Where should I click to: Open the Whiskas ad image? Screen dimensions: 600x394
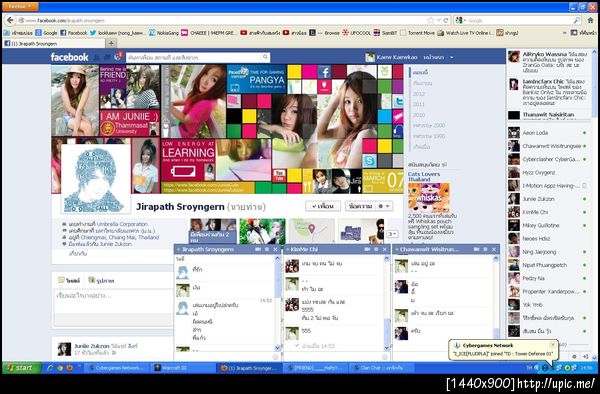coord(429,198)
